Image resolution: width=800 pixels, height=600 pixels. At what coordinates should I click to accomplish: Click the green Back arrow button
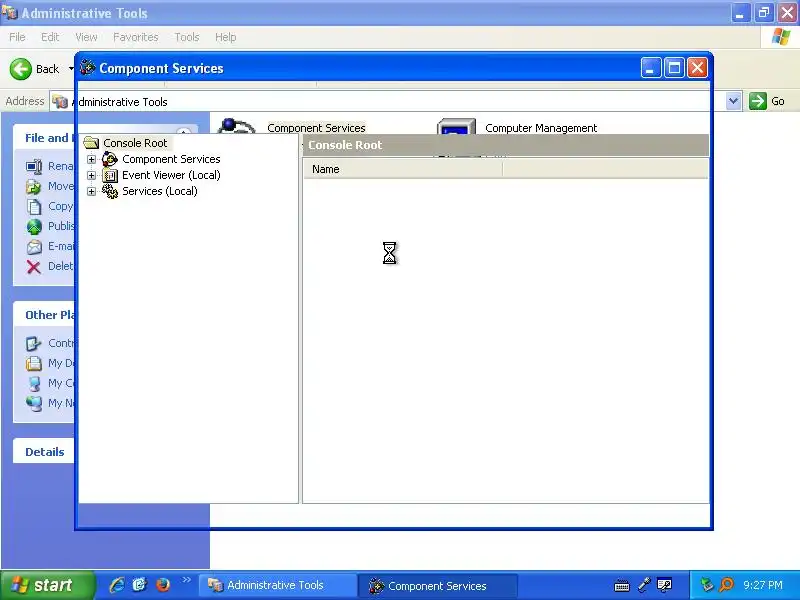click(x=21, y=69)
